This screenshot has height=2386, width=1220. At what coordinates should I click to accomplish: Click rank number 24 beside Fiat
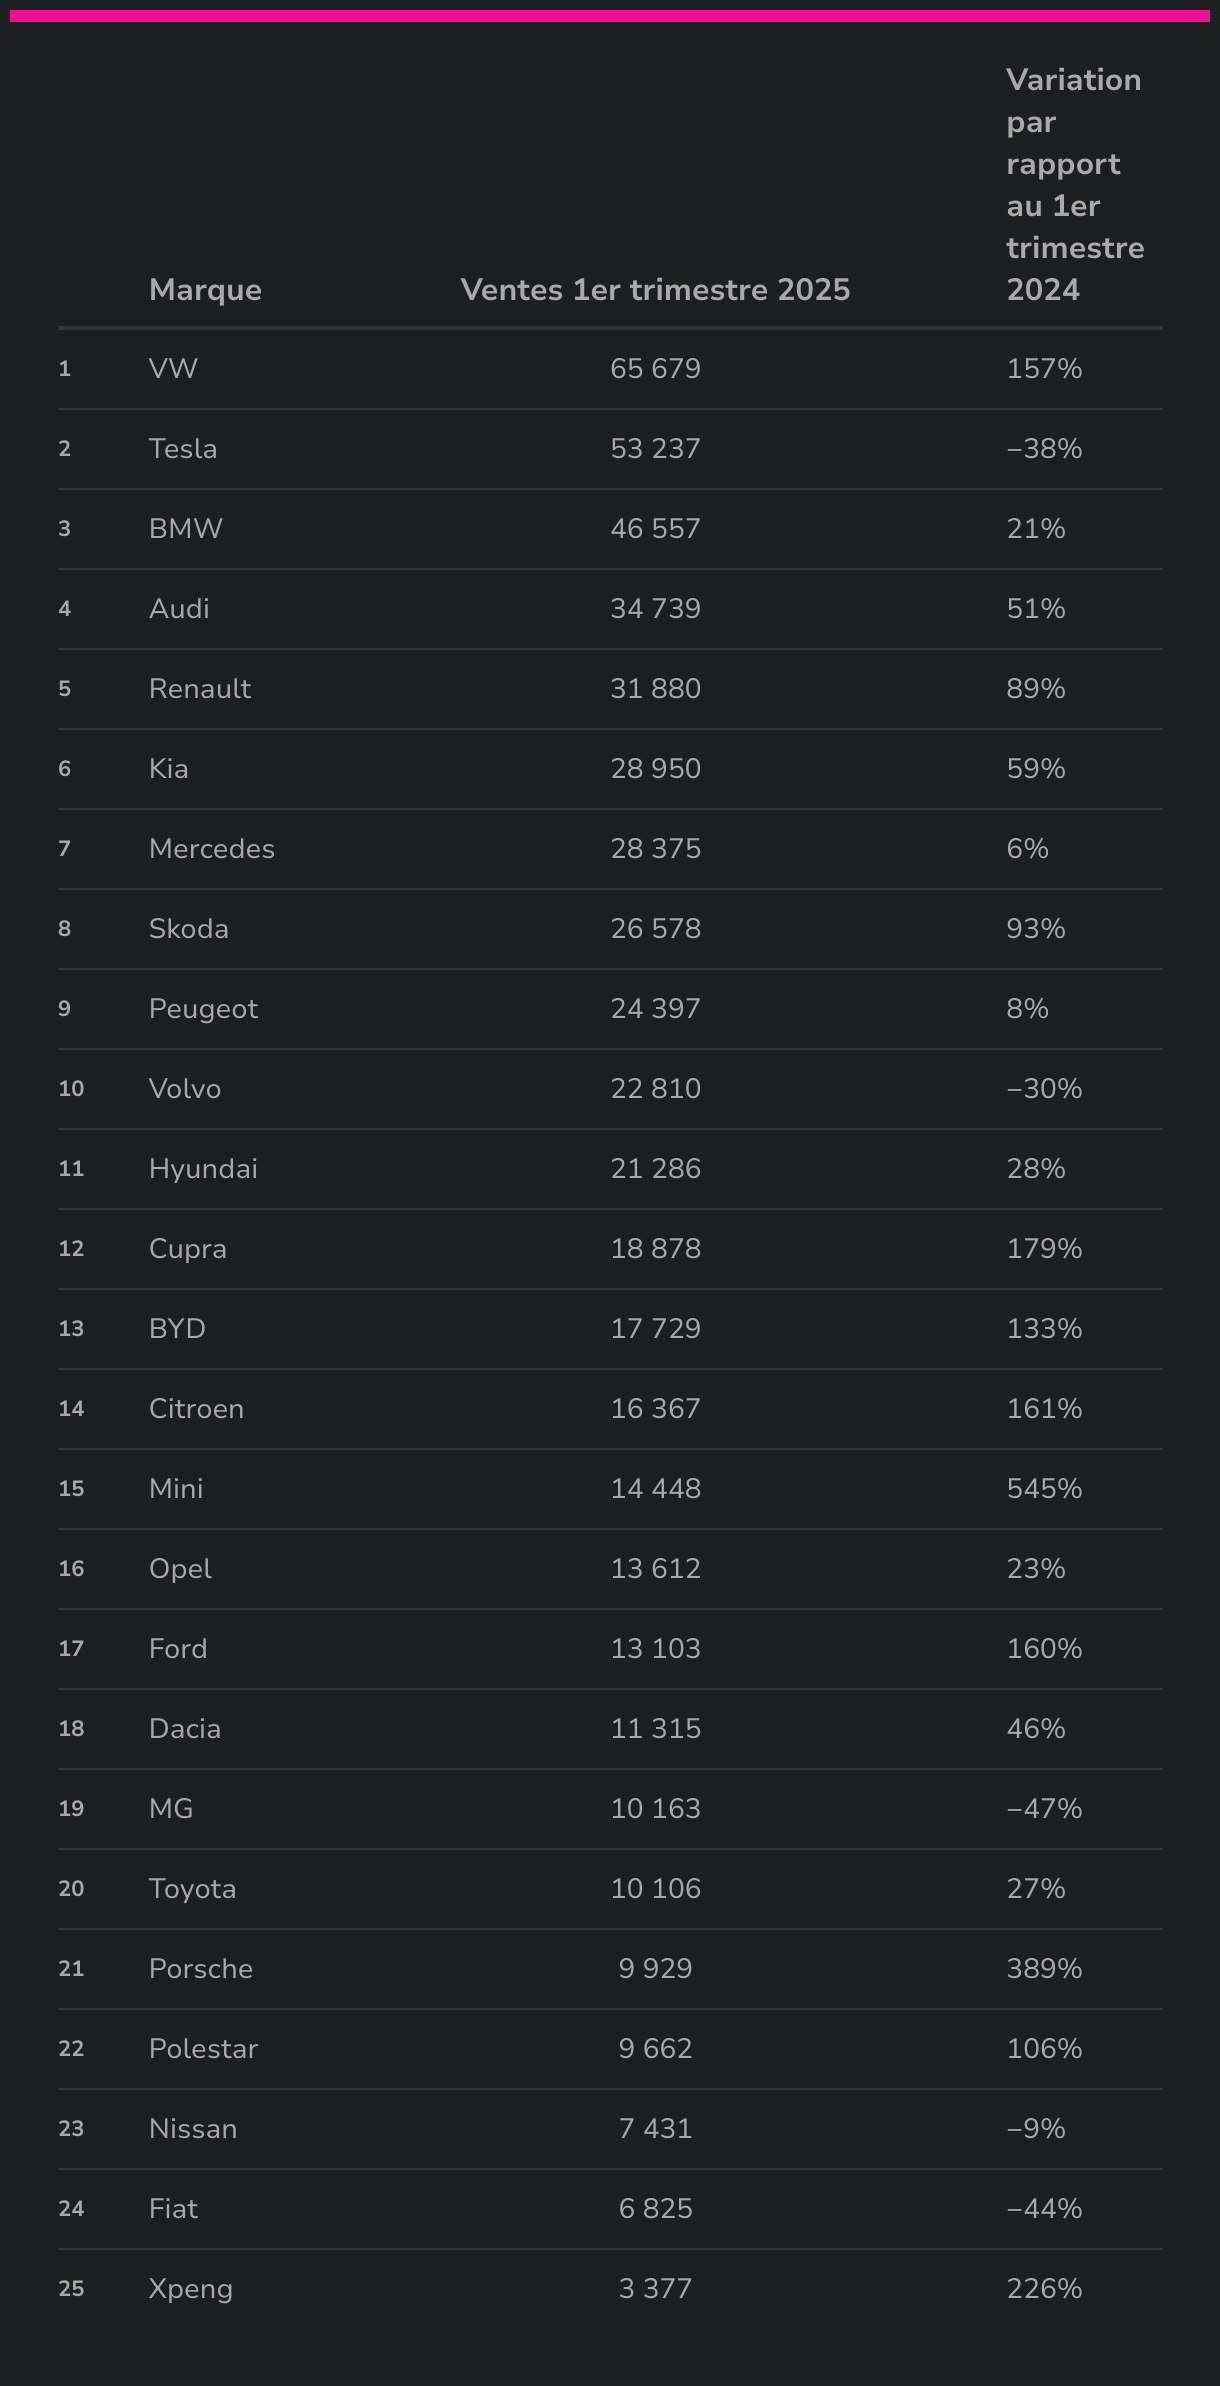[x=71, y=2209]
